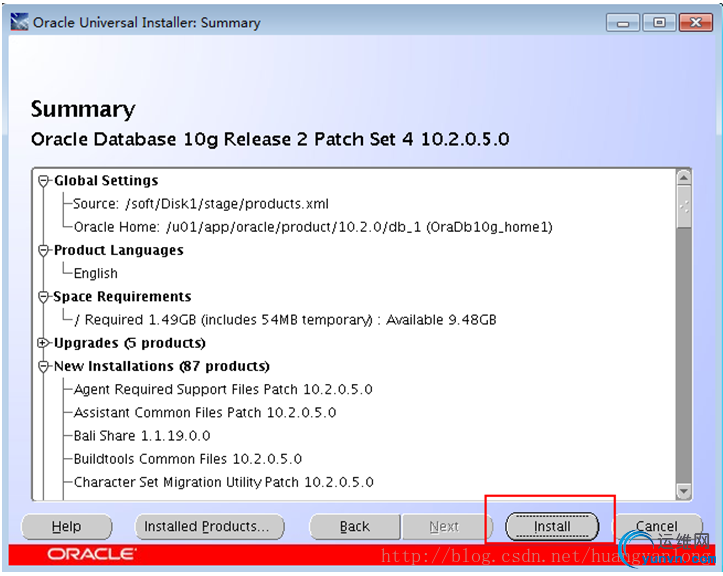Expand the Upgrades (5 products) node
Image resolution: width=723 pixels, height=576 pixels.
tap(43, 343)
